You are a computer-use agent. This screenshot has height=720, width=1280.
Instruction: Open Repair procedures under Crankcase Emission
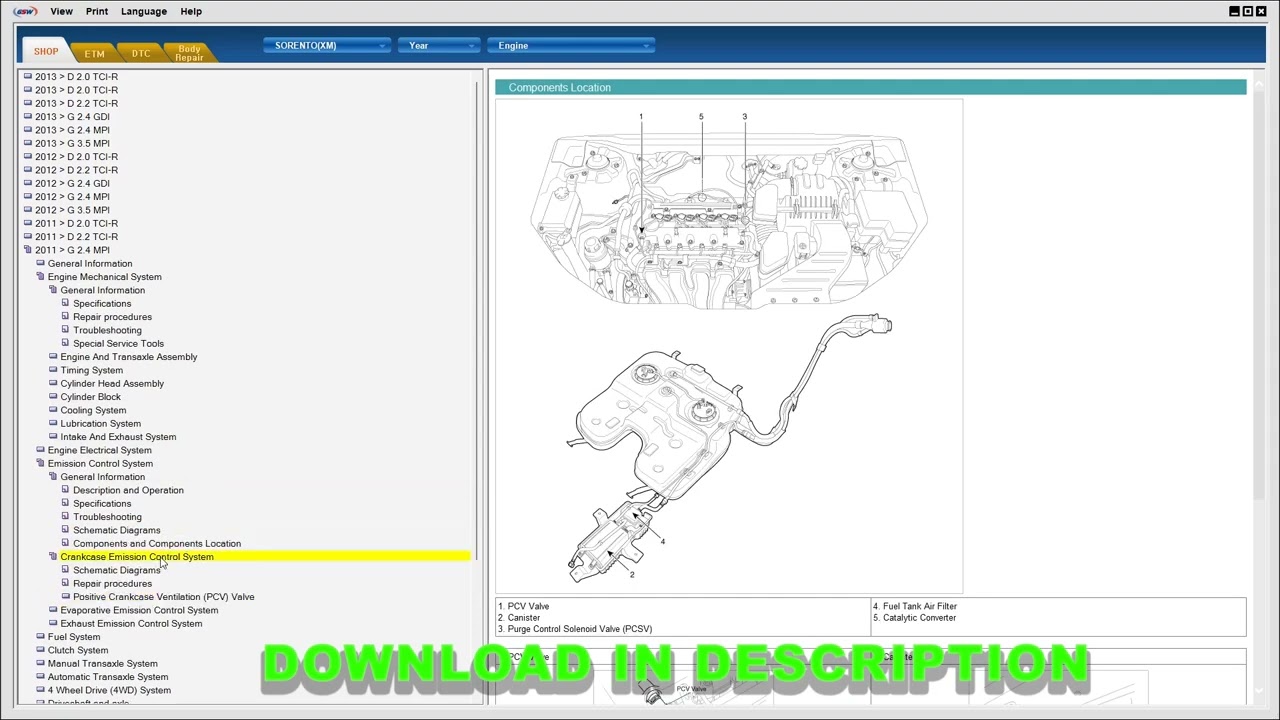(112, 584)
